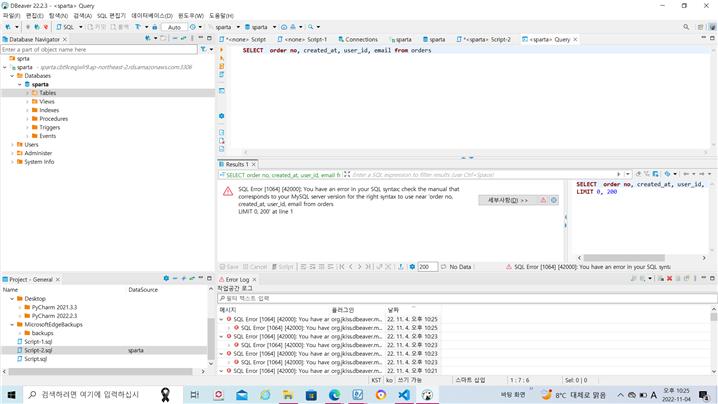Image resolution: width=718 pixels, height=404 pixels.
Task: Close the Database Navigator panel tab
Action: click(x=65, y=39)
